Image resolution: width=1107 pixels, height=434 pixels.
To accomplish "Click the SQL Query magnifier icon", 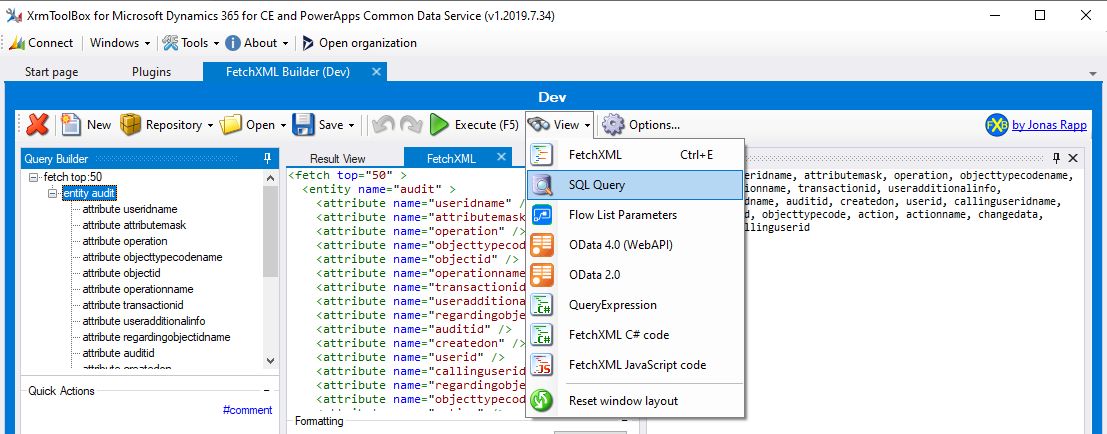I will click(542, 185).
